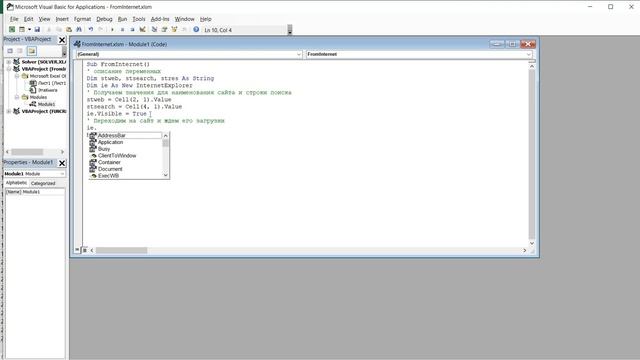Open the Edit menu
This screenshot has width=640, height=360.
pos(29,19)
